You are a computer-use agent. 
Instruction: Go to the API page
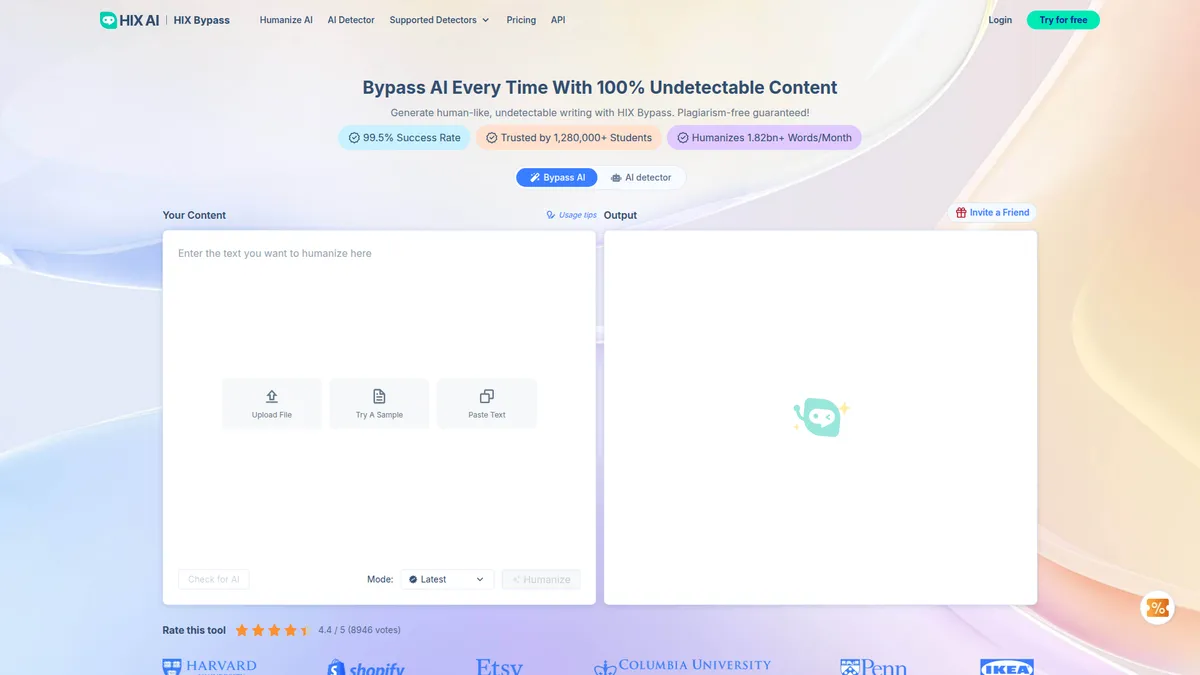(x=558, y=20)
